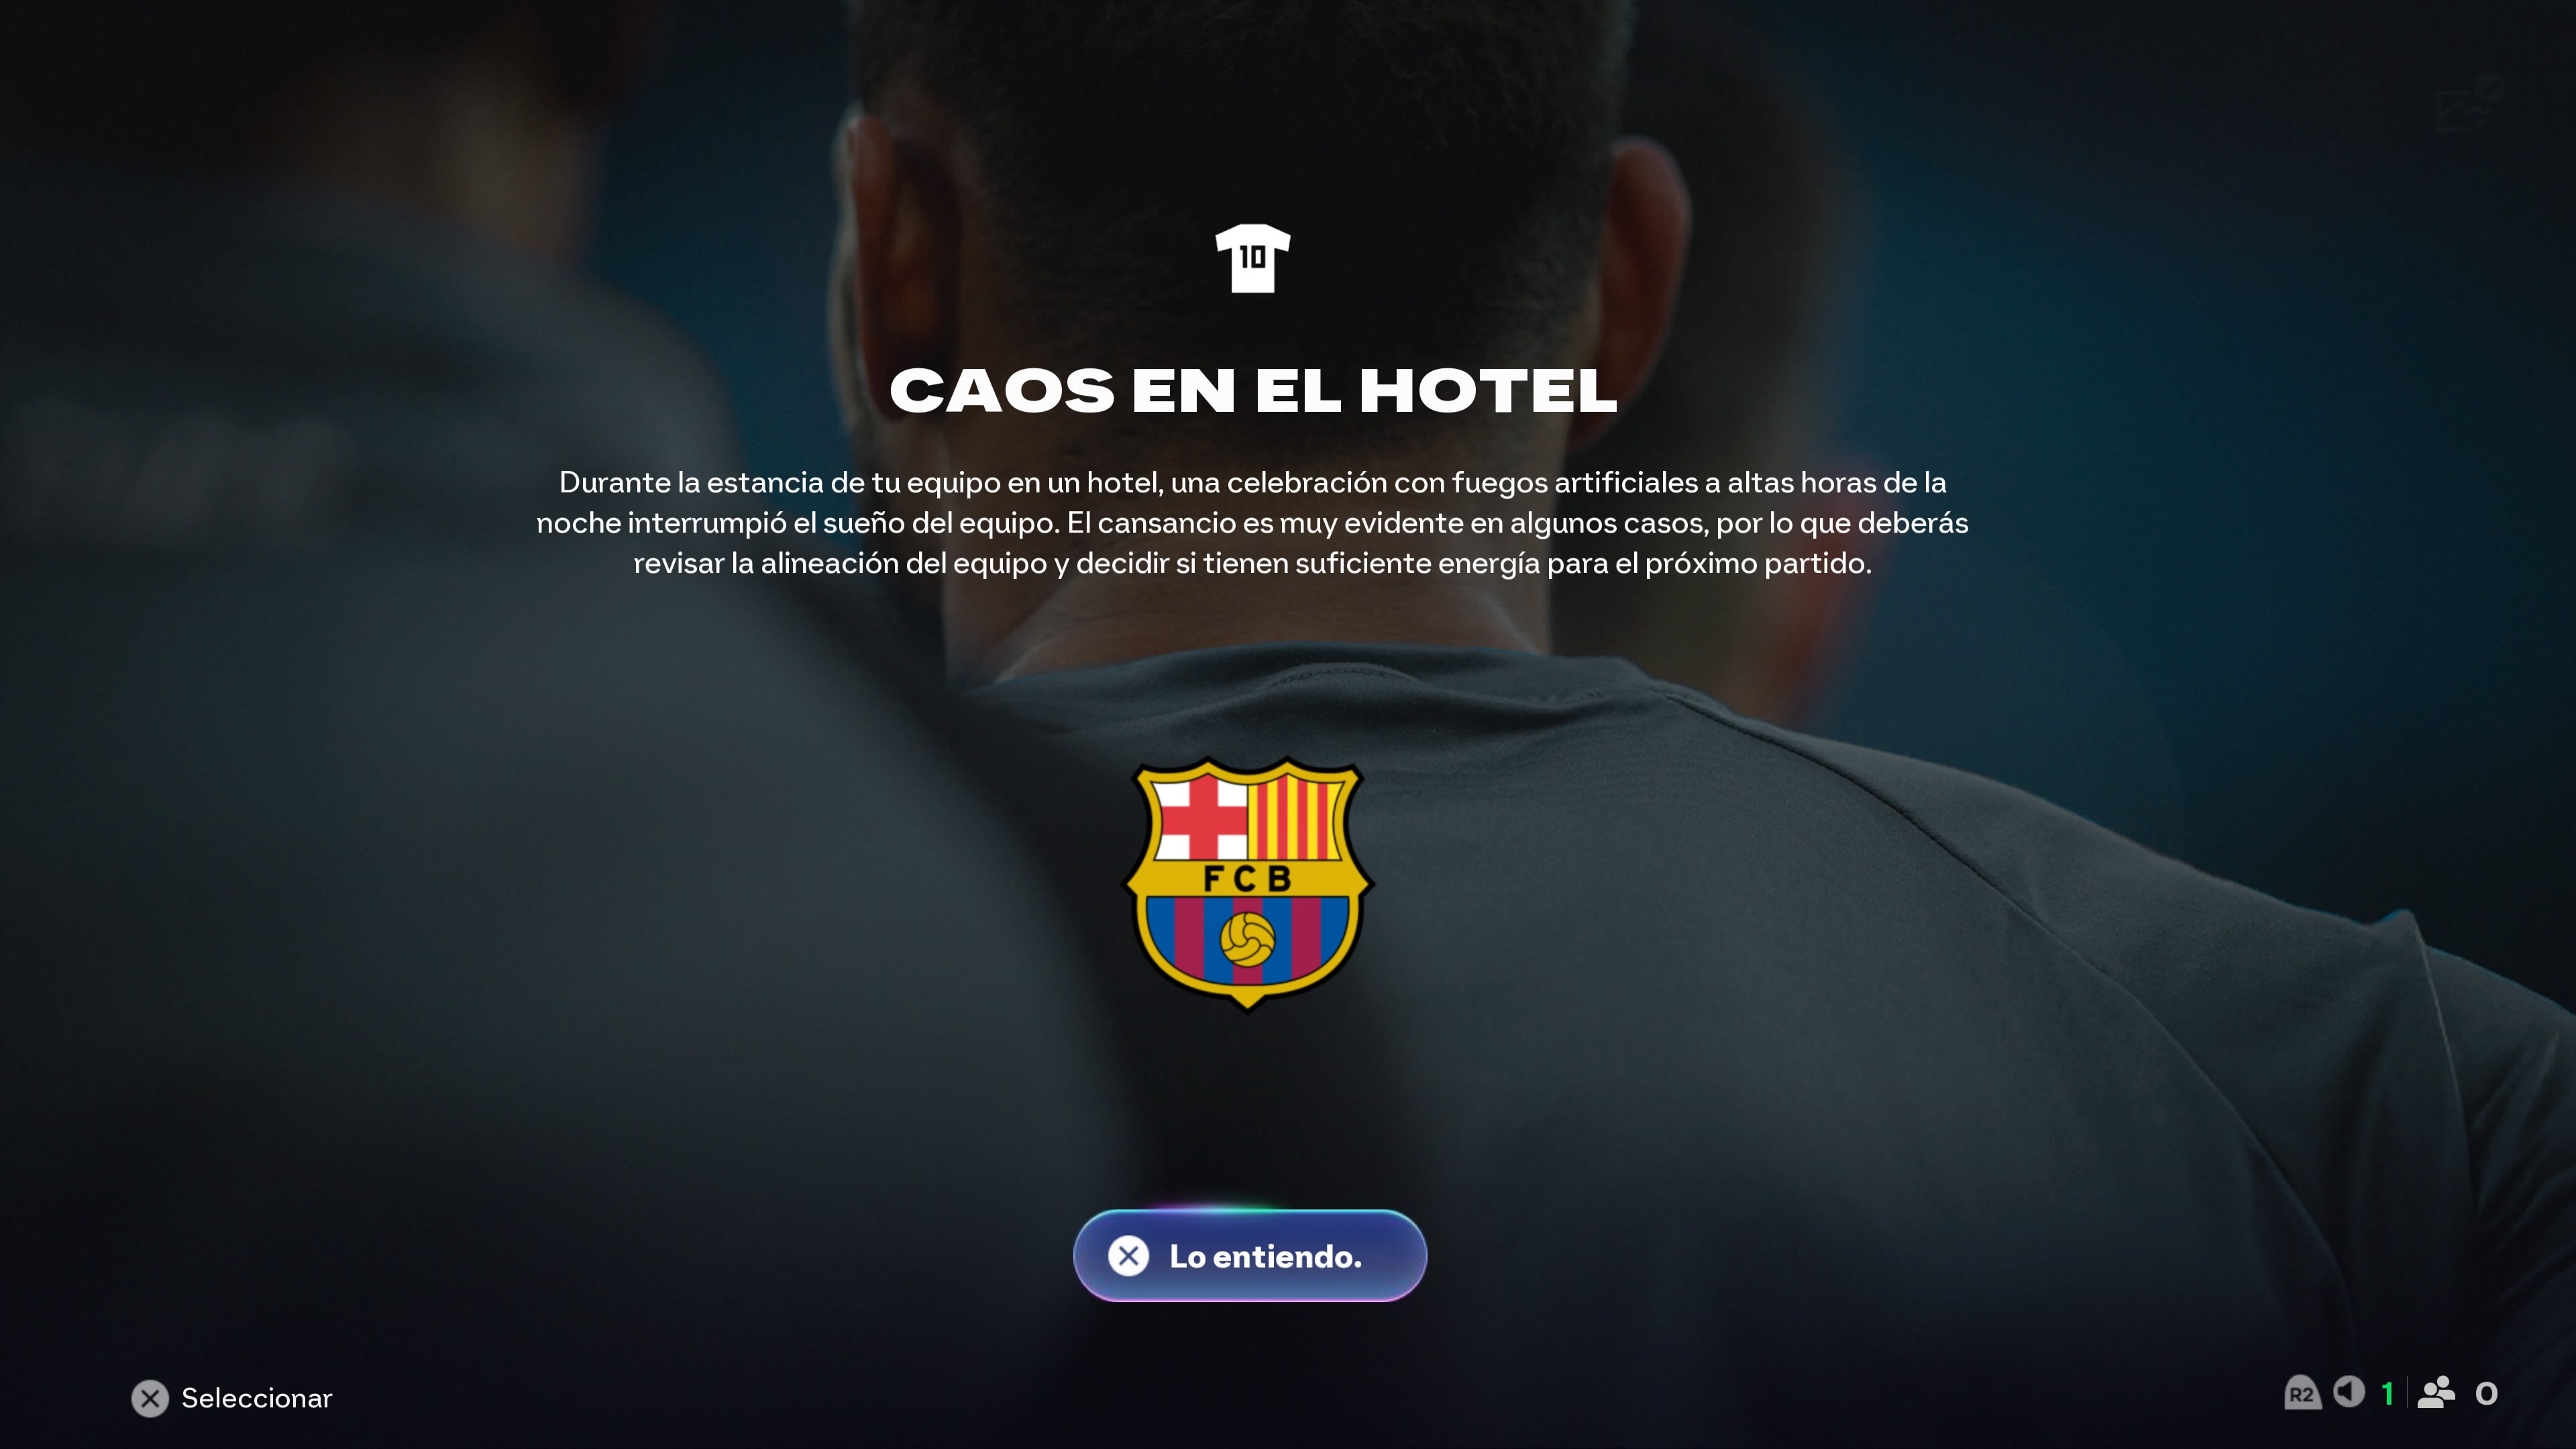Image resolution: width=2576 pixels, height=1449 pixels.
Task: Click the online friends people icon
Action: tap(2436, 1392)
